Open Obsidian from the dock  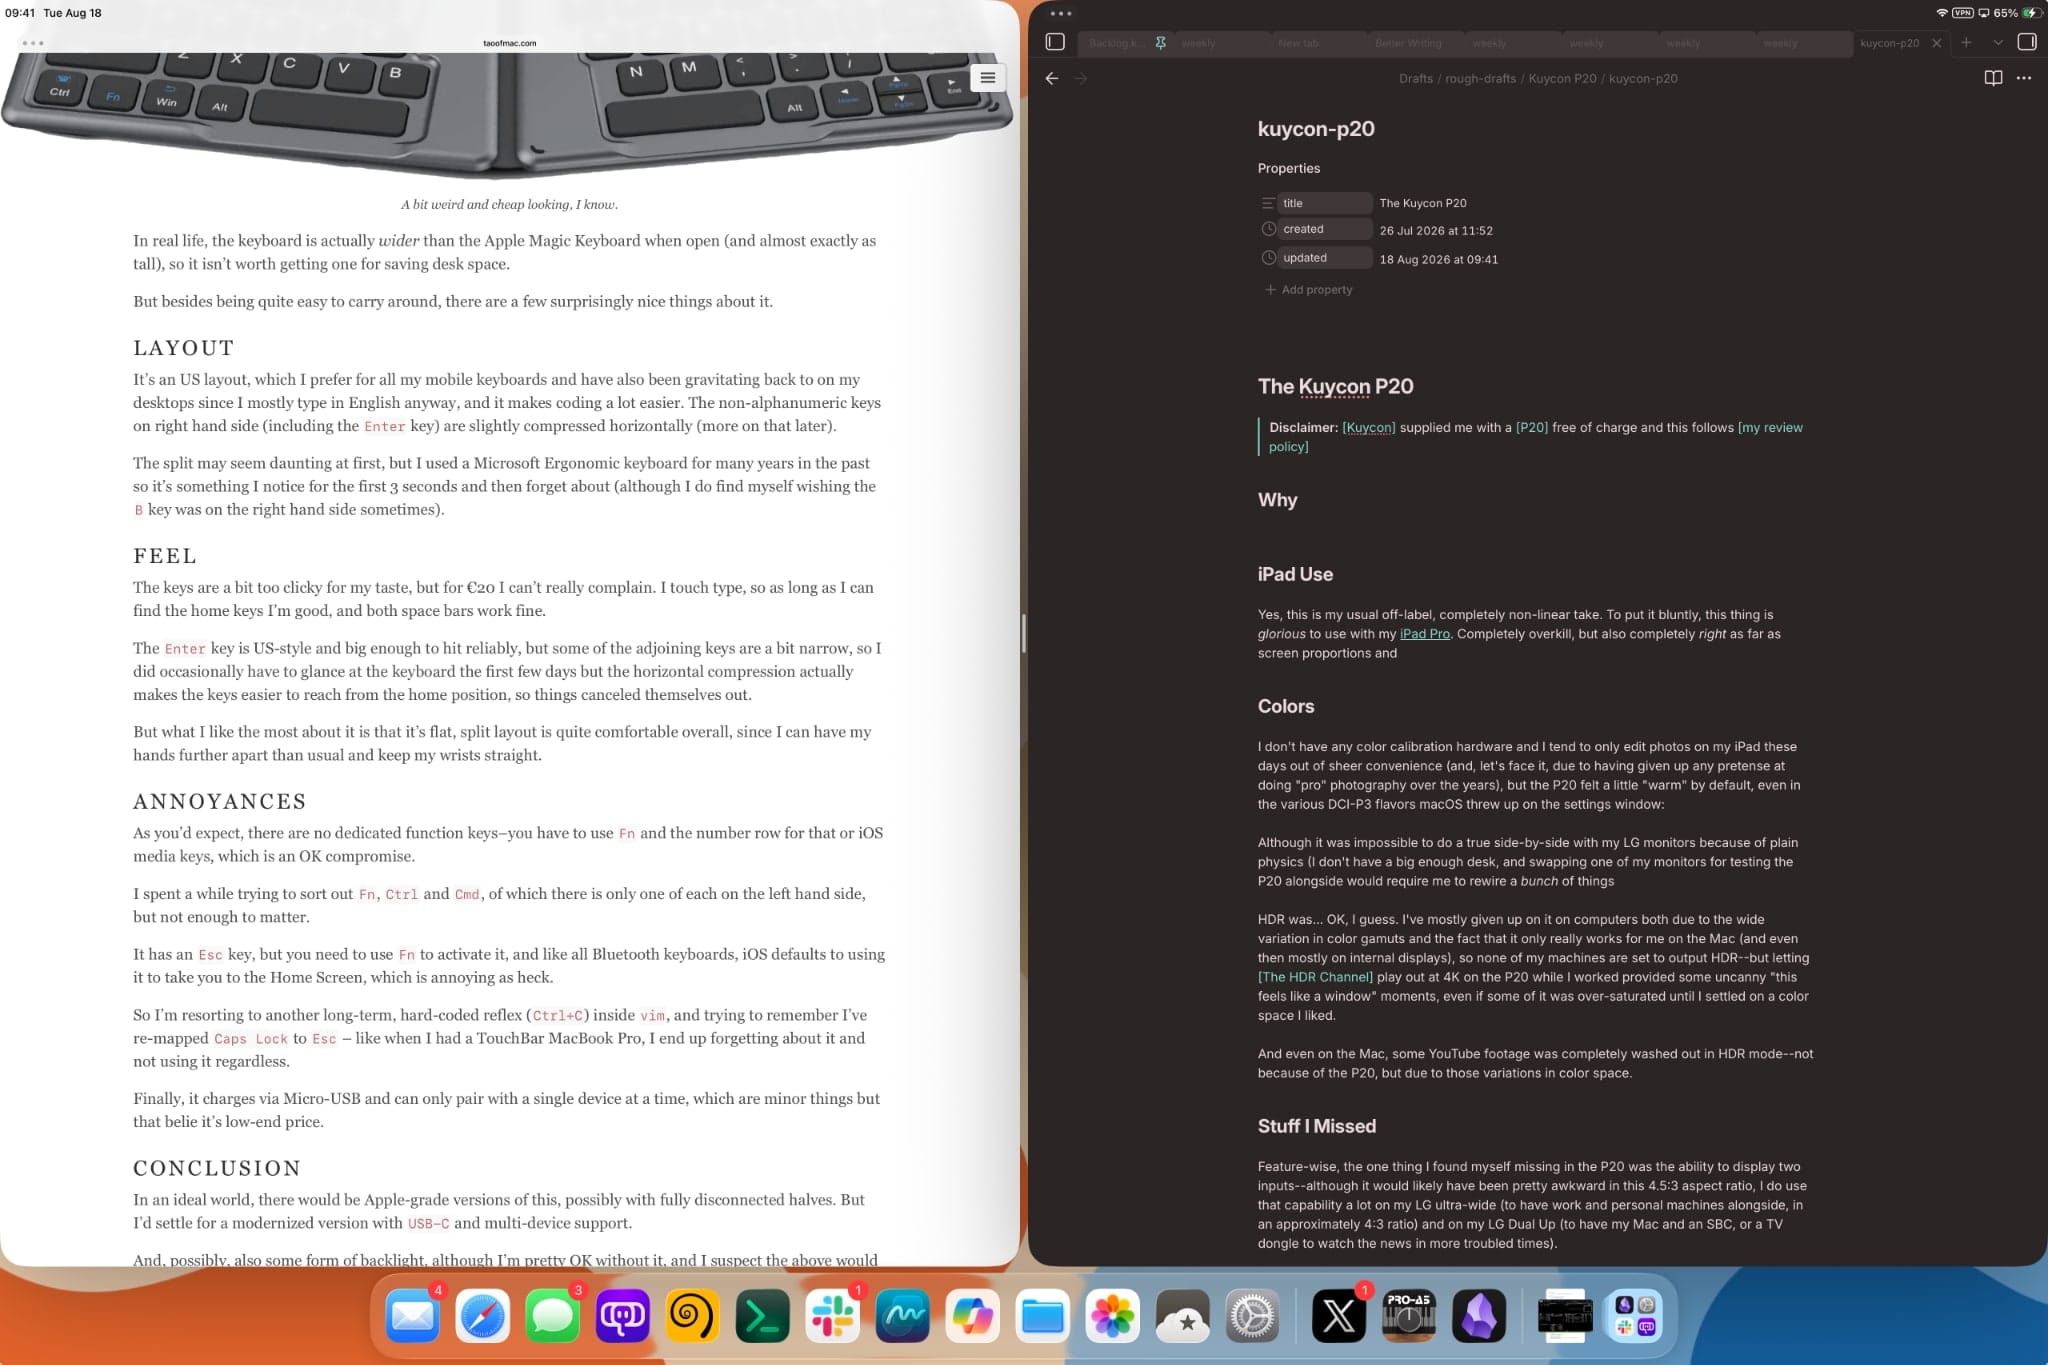[1479, 1315]
